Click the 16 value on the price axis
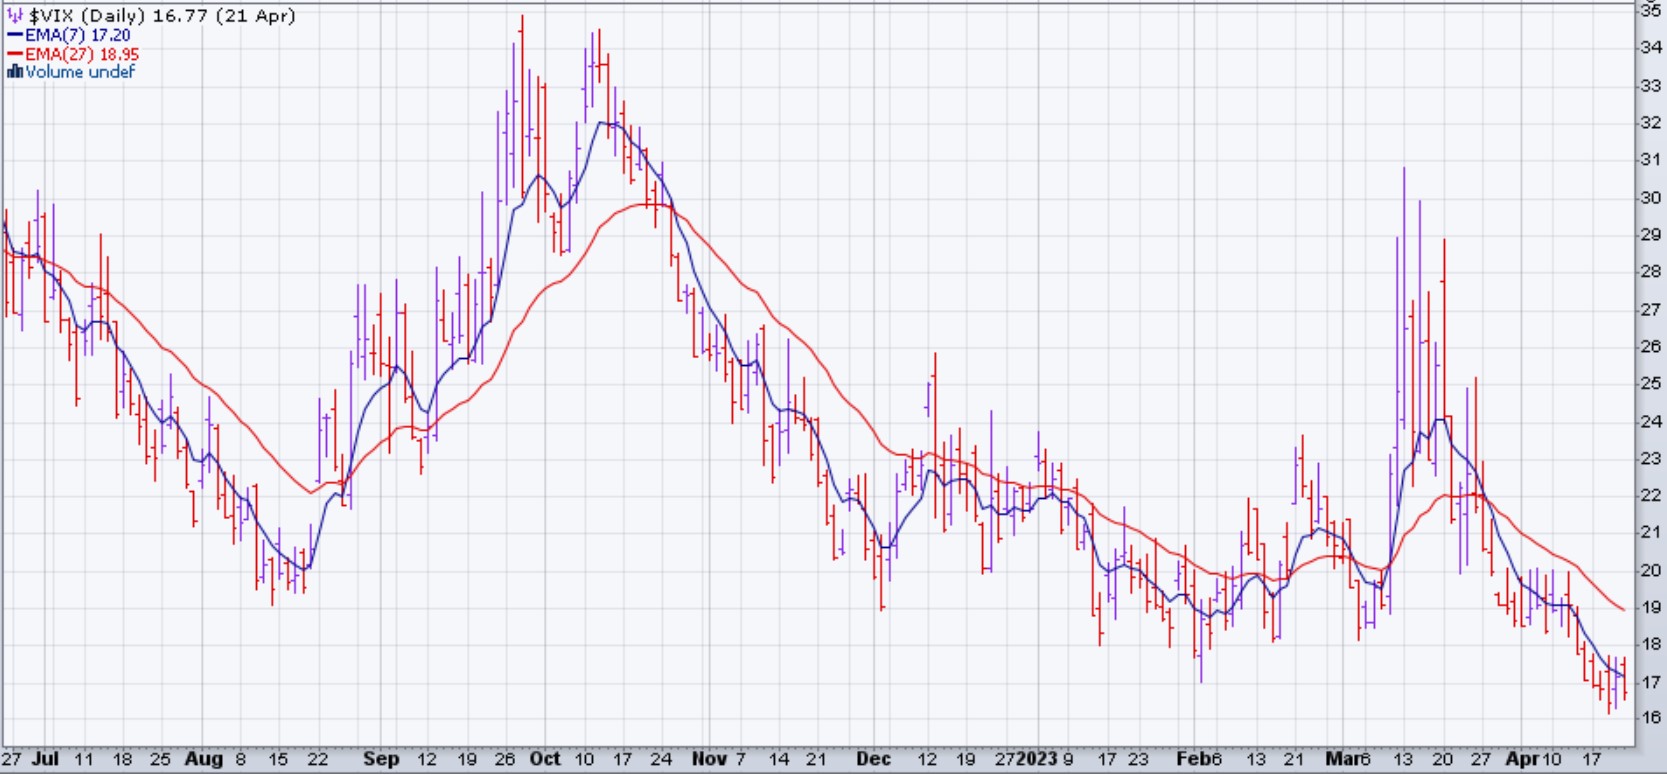This screenshot has height=775, width=1667. tap(1650, 718)
